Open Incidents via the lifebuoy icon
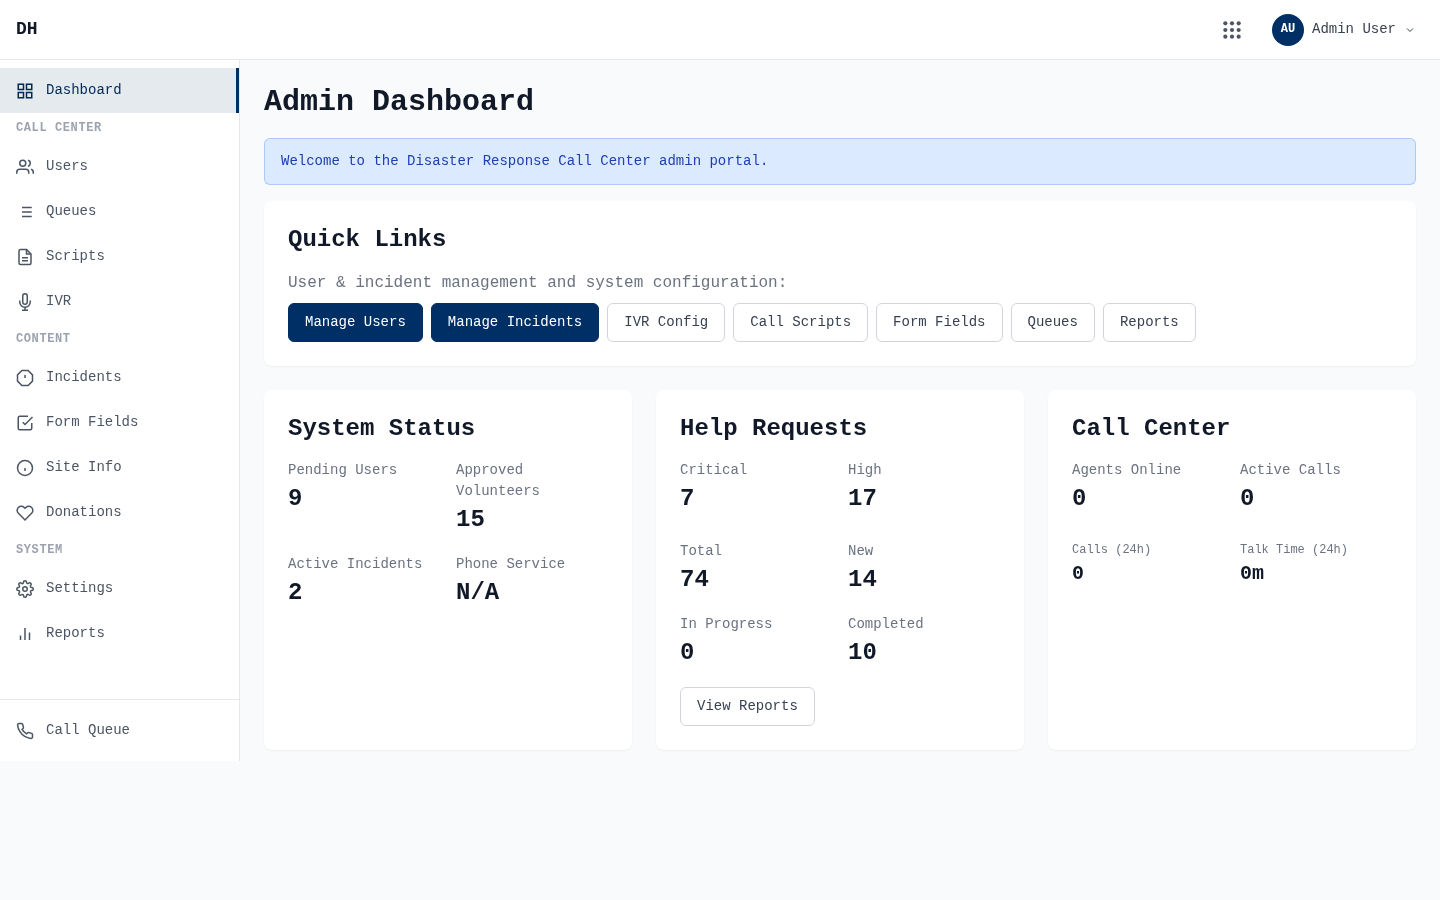The width and height of the screenshot is (1440, 900). pos(25,377)
